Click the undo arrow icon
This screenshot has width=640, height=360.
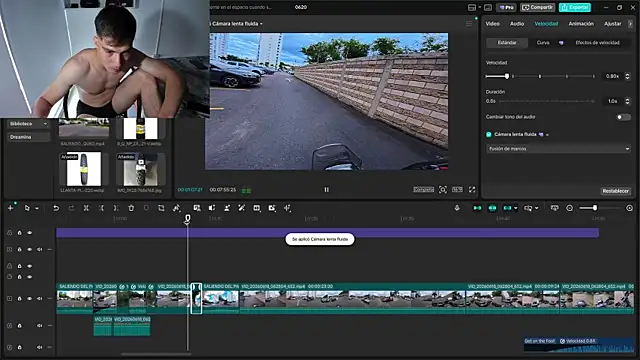pos(56,208)
